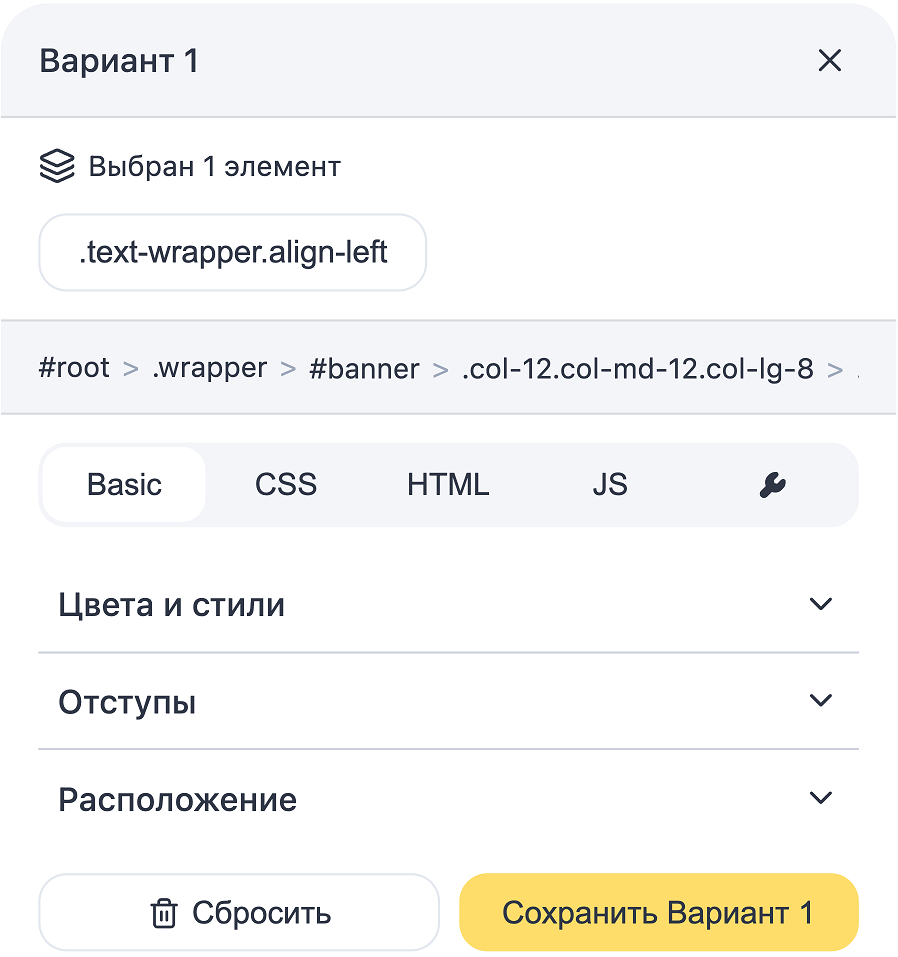Click the chevron next to Цвета и стили
Image resolution: width=898 pixels, height=957 pixels.
point(820,604)
